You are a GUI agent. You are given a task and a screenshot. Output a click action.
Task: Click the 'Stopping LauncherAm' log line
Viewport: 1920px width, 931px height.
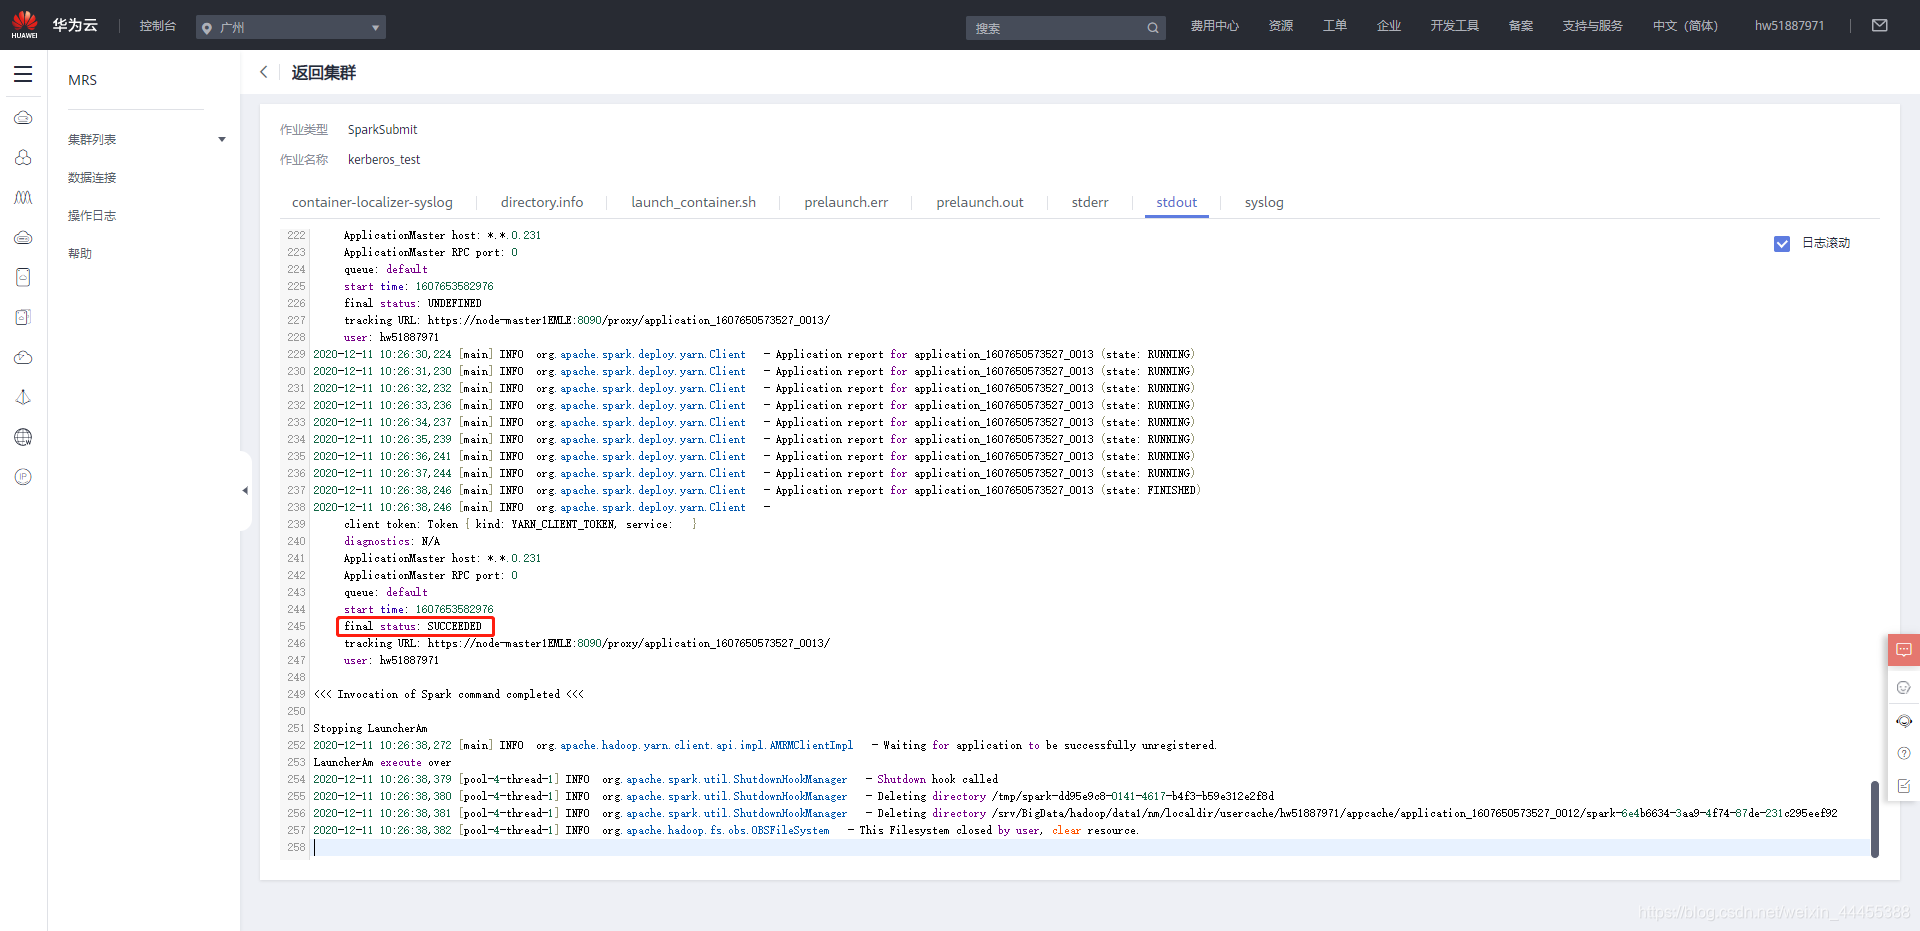[370, 729]
